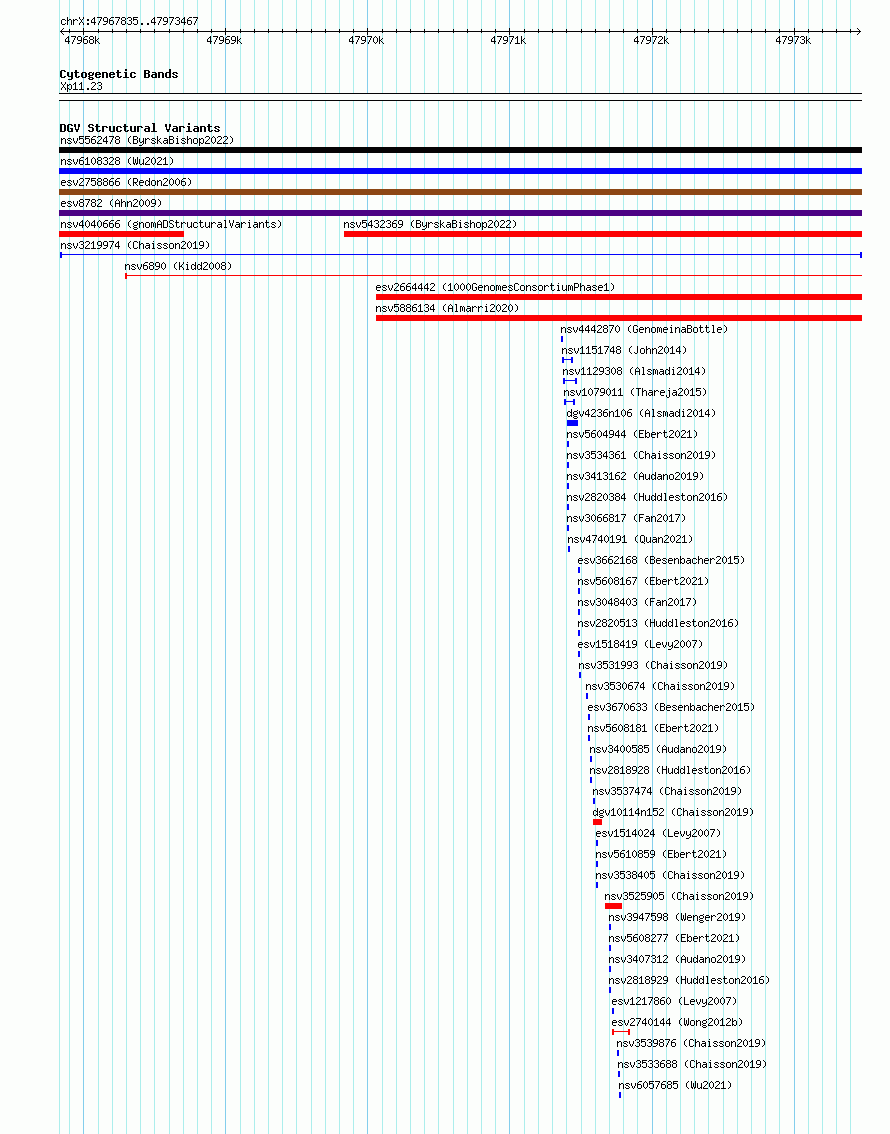The height and width of the screenshot is (1134, 890).
Task: Click nsv4040666 (gnomADStructuralVariants) label
Action: pos(171,224)
